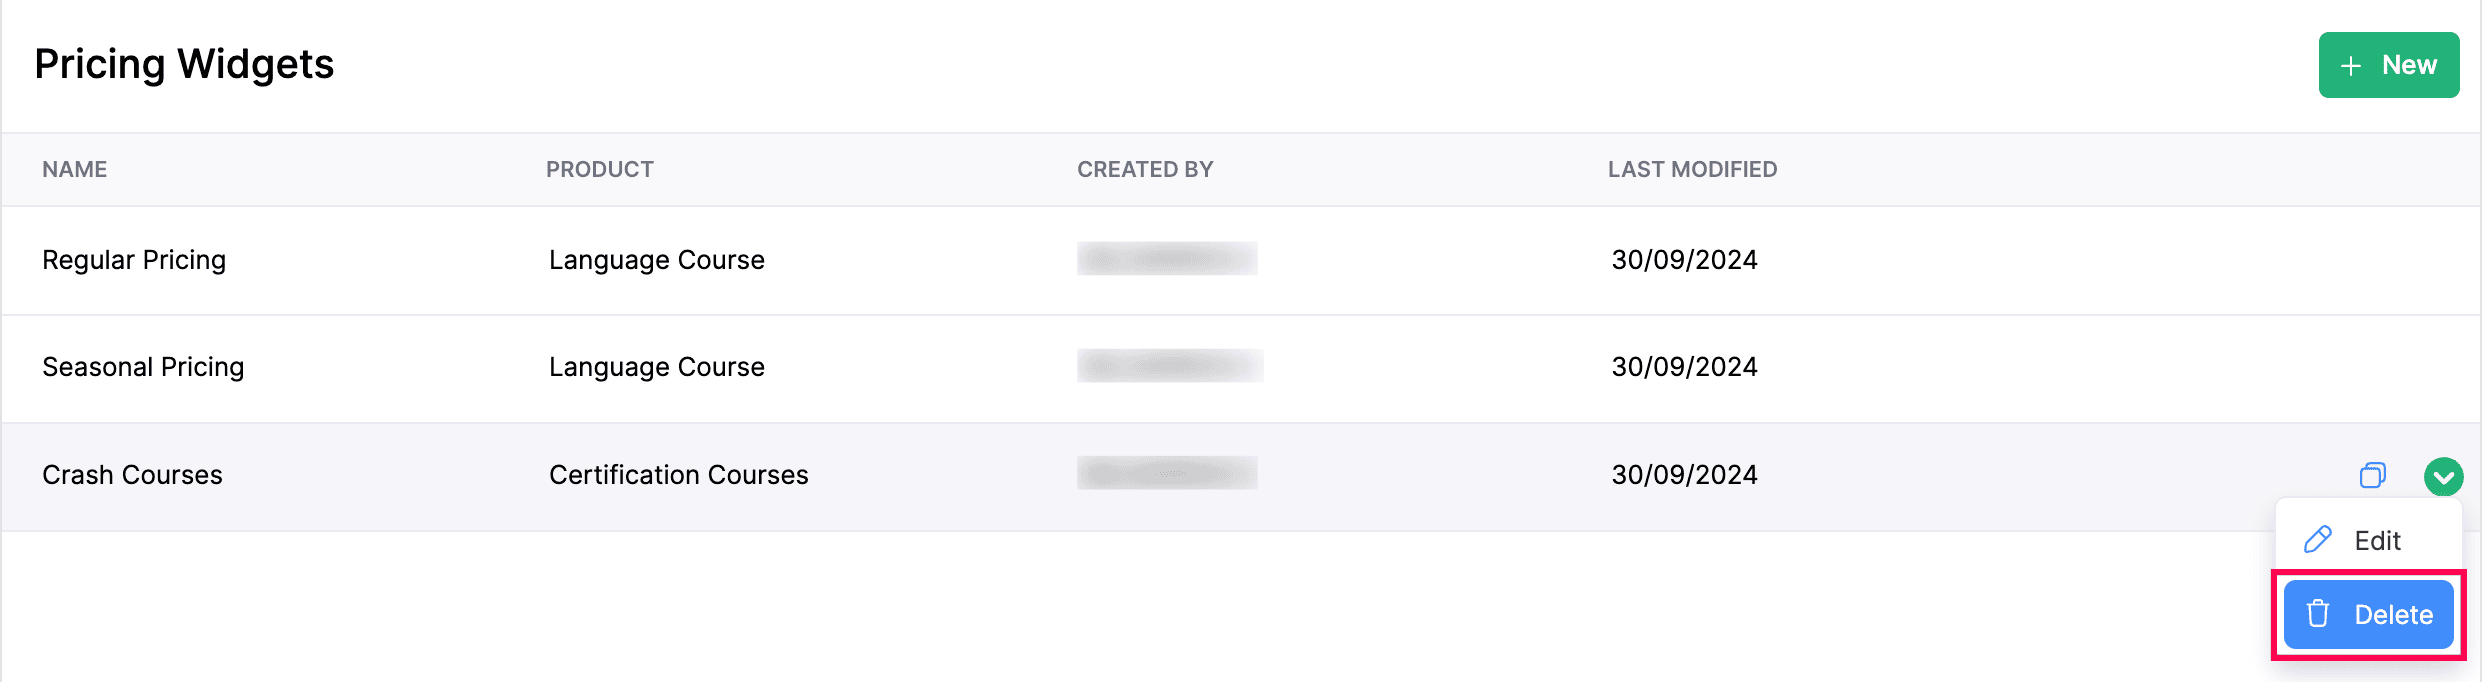Viewport: 2482px width, 682px height.
Task: Click the Pricing Widgets page heading
Action: [184, 64]
